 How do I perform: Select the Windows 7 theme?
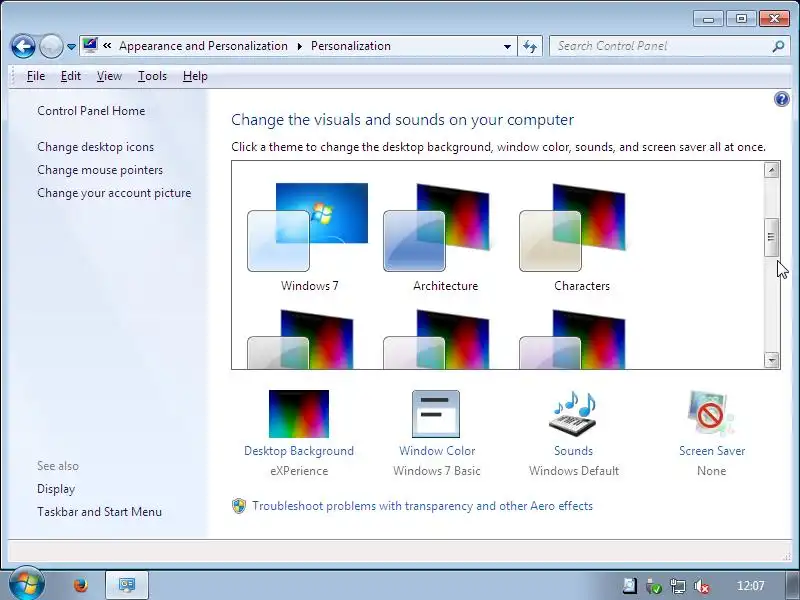[x=309, y=236]
